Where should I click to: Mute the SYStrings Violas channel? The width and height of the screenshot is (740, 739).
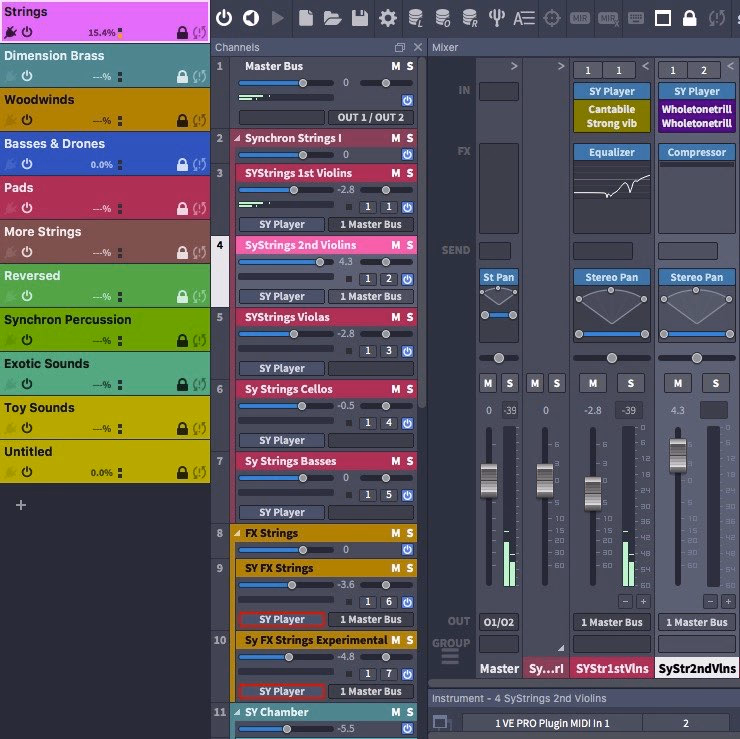tap(395, 317)
